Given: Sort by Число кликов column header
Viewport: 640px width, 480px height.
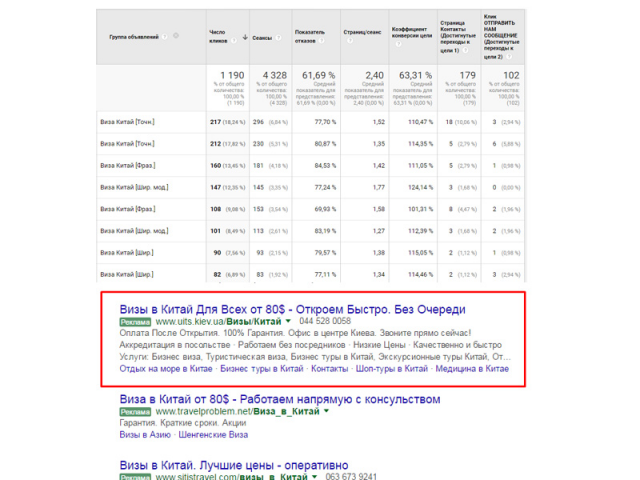Looking at the screenshot, I should [218, 36].
